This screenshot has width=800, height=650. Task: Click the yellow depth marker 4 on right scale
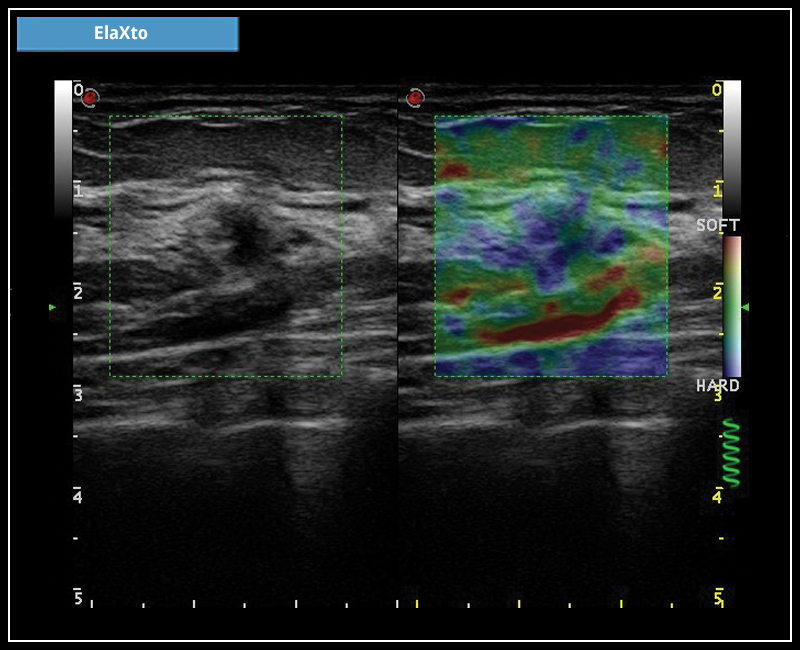tap(717, 496)
